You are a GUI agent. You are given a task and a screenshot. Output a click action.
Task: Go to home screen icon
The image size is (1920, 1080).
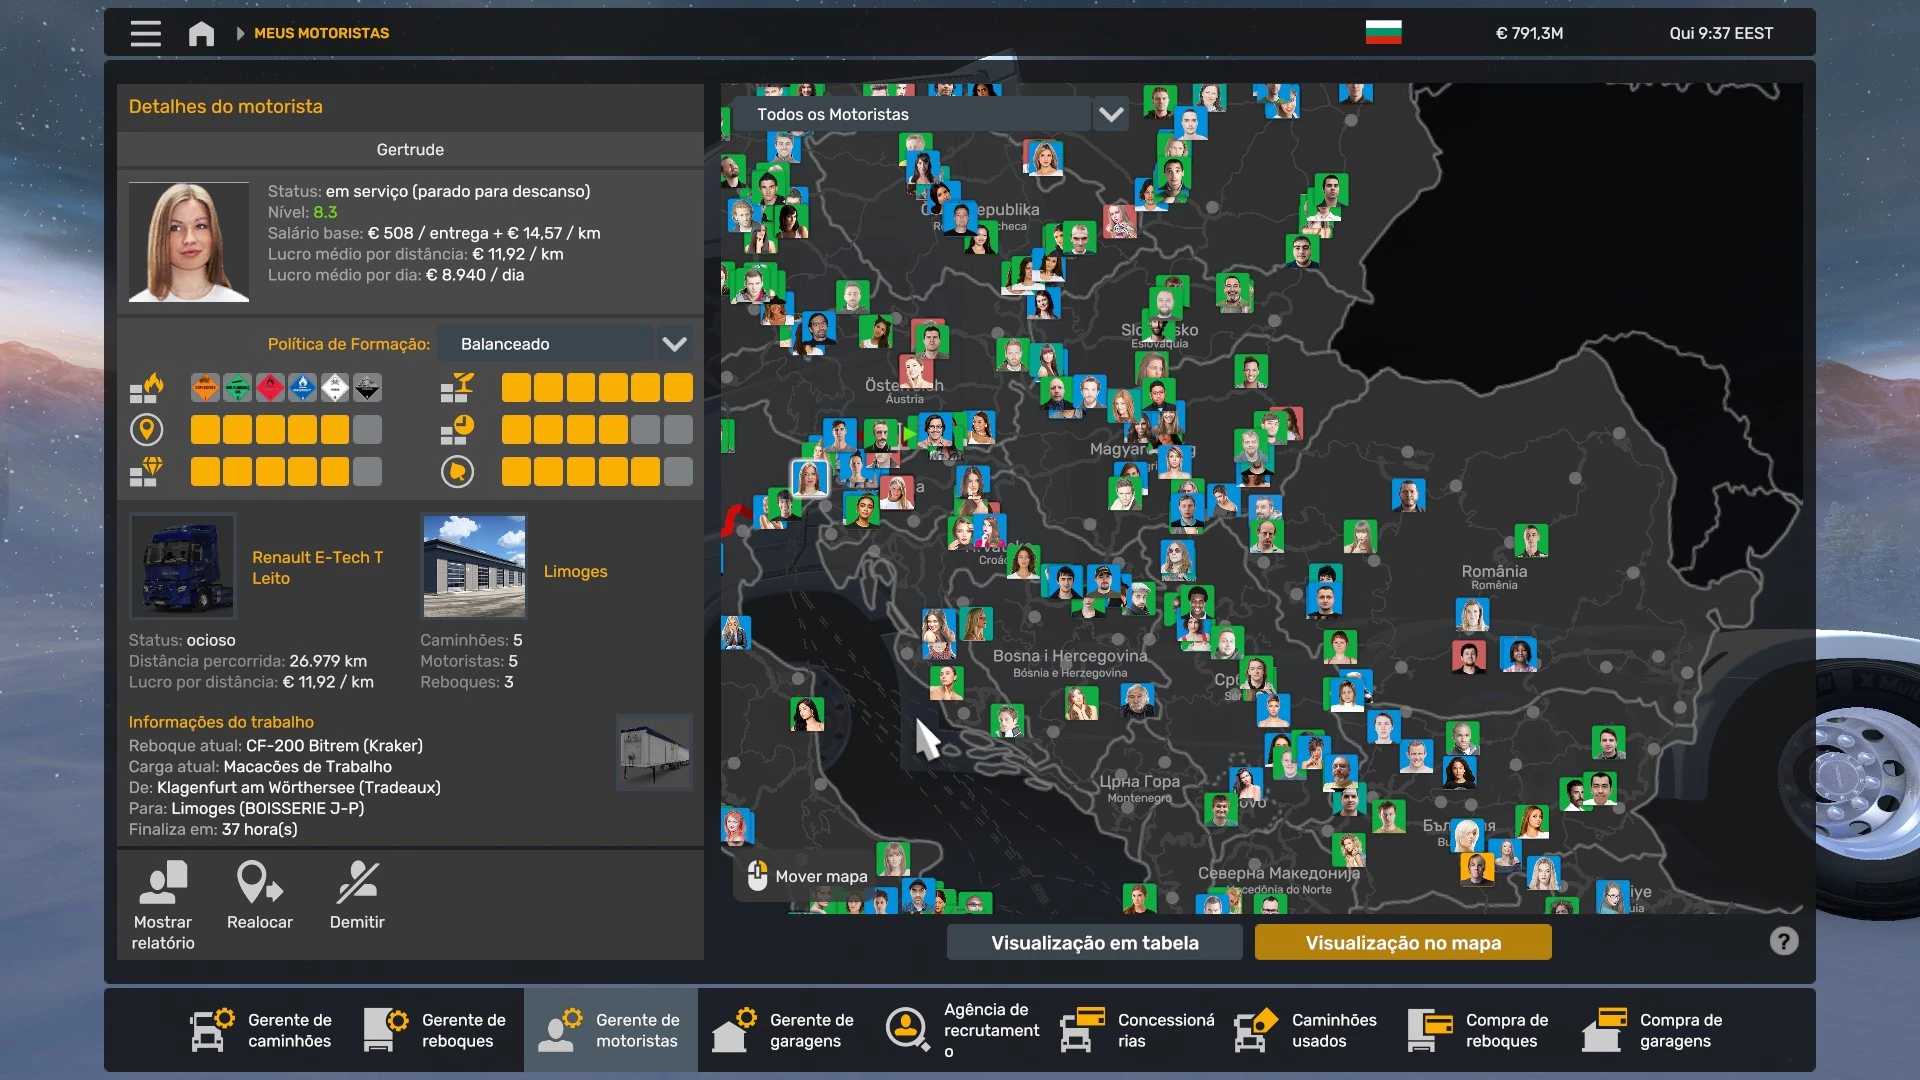point(201,33)
